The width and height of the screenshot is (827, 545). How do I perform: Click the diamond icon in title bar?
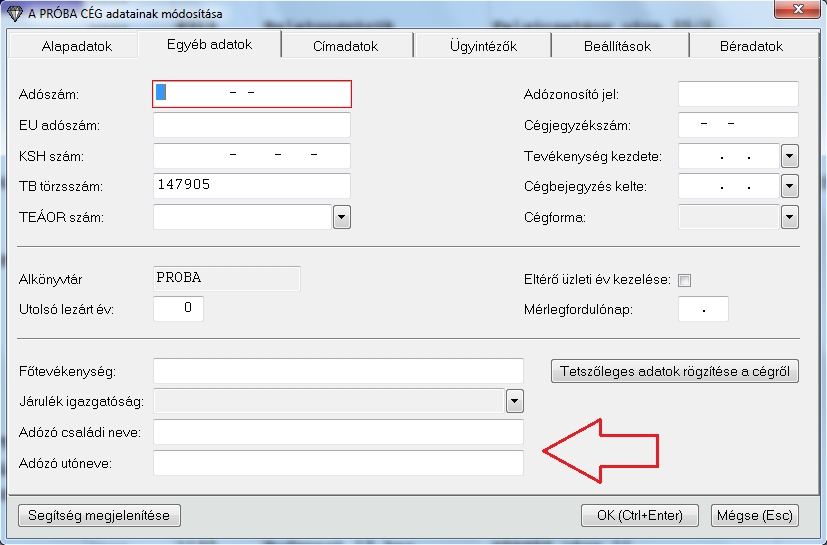[x=15, y=14]
